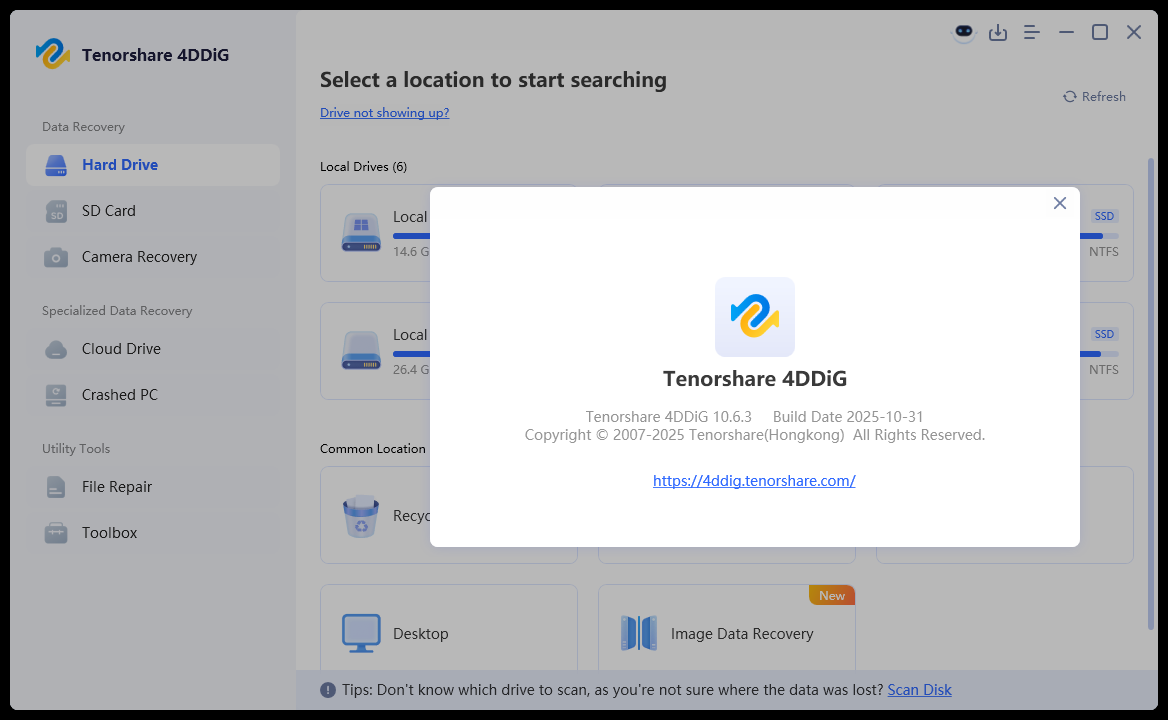Viewport: 1168px width, 720px height.
Task: Open the 'Drive not showing up?' link
Action: pyautogui.click(x=384, y=112)
